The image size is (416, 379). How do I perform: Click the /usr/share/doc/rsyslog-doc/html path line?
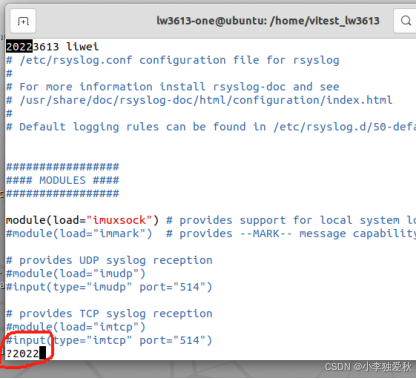tap(199, 100)
